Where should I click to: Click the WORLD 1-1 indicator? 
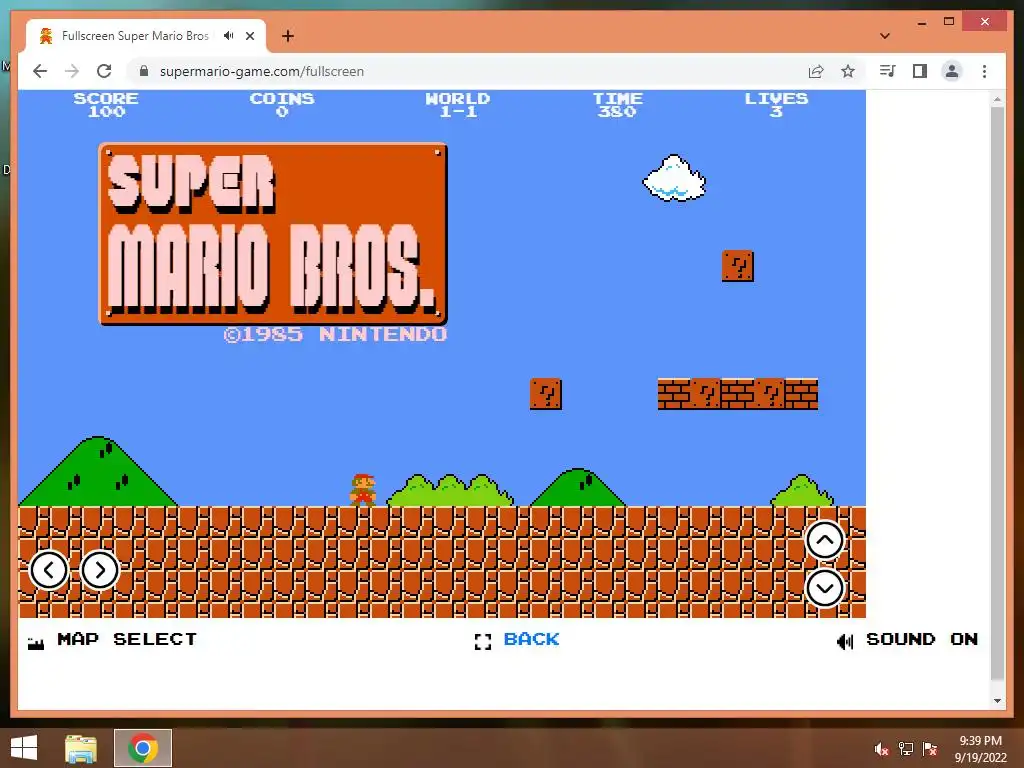pyautogui.click(x=458, y=104)
